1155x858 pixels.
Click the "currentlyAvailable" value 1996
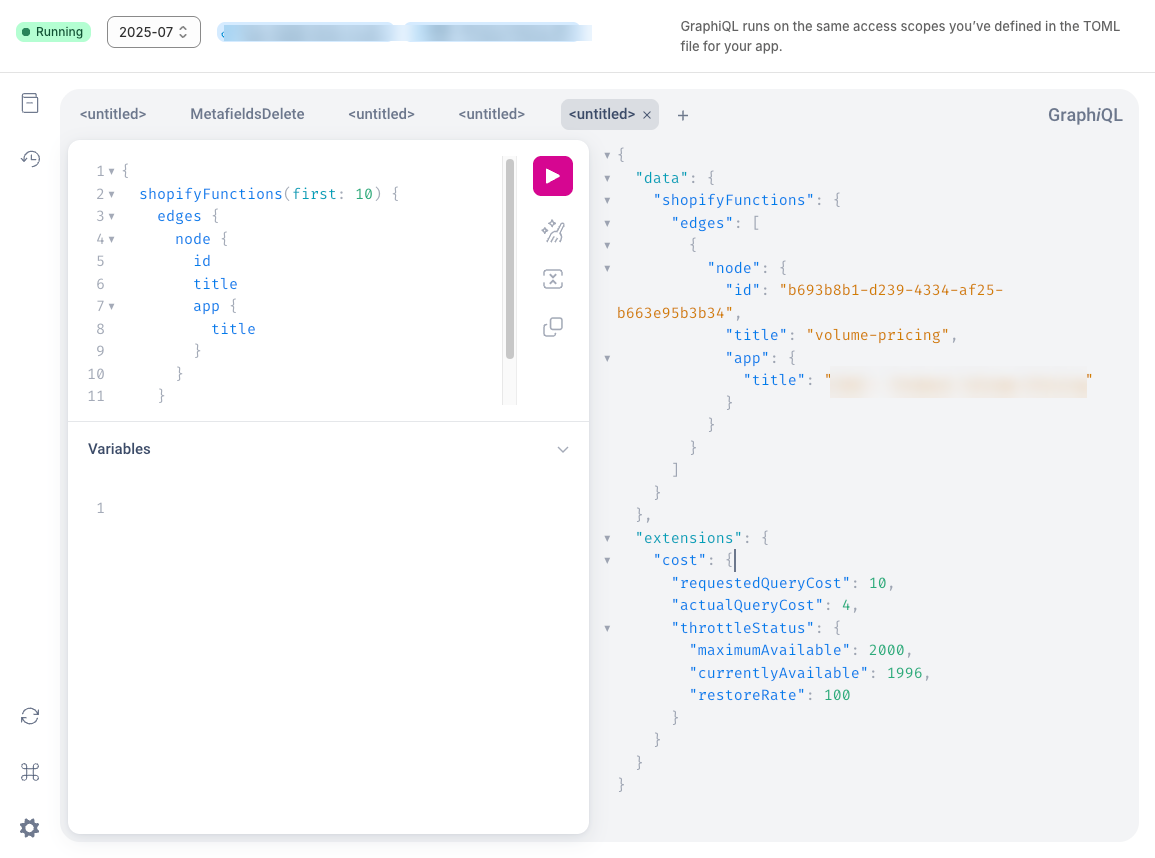(x=905, y=673)
